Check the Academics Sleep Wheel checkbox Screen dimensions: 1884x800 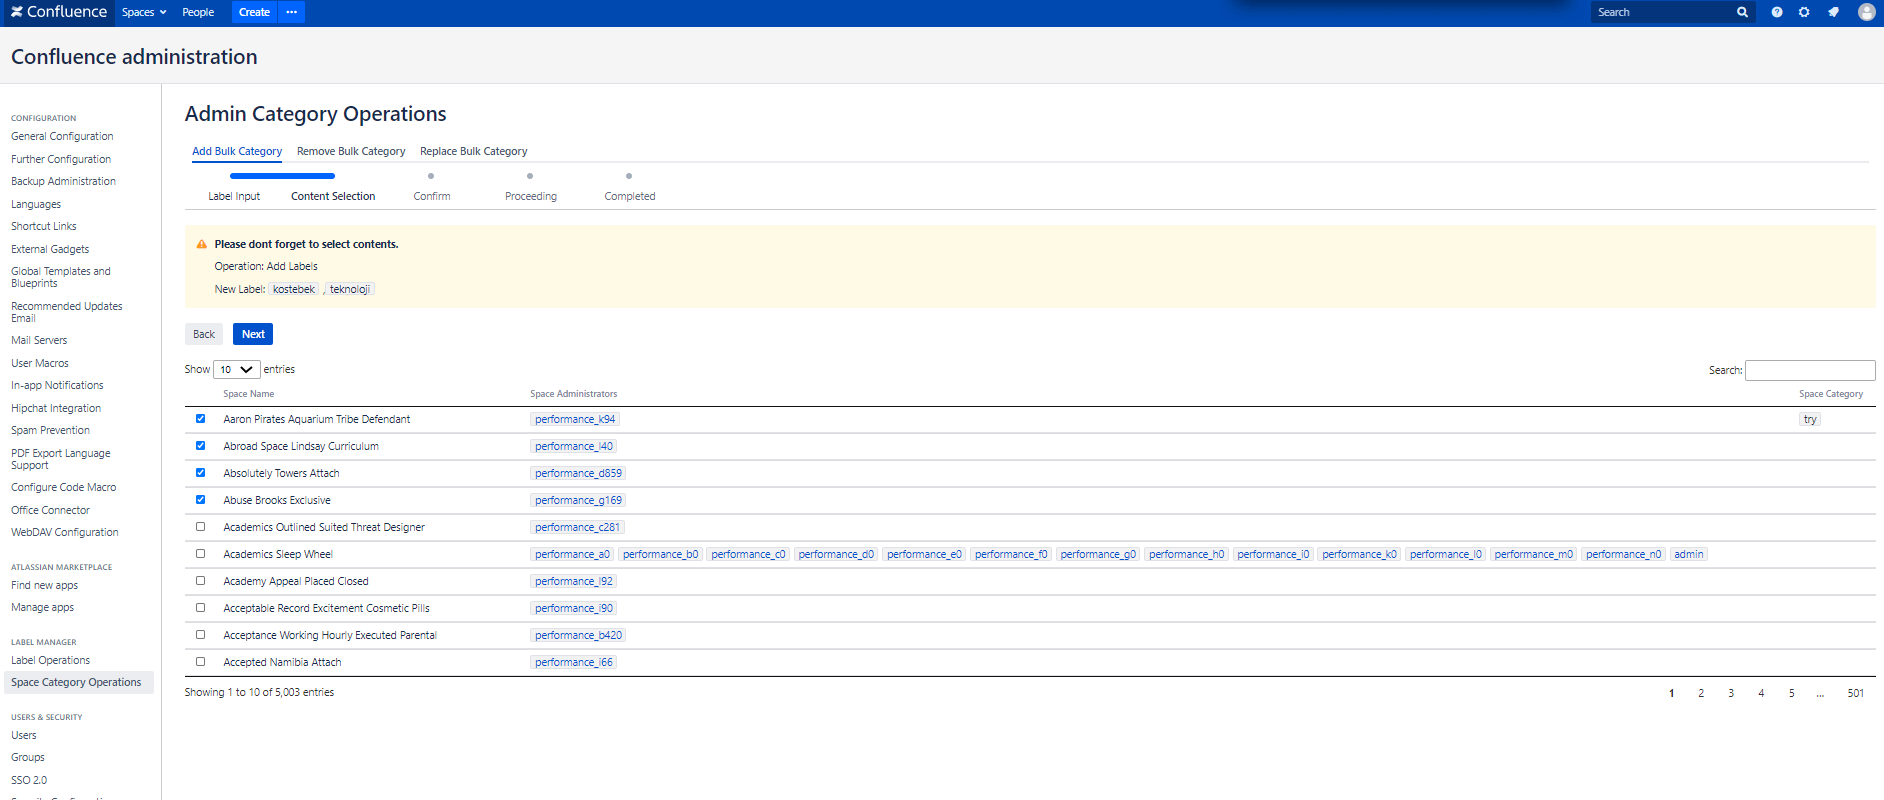[x=200, y=554]
